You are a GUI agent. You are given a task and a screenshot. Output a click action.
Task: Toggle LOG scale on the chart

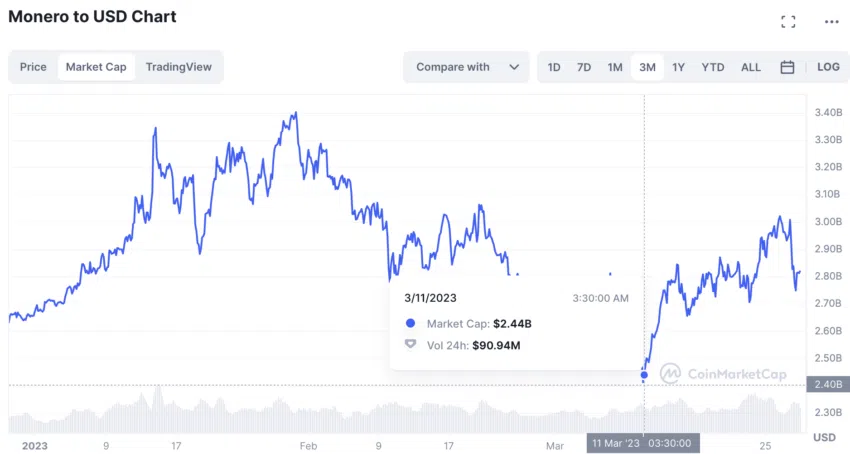point(828,67)
